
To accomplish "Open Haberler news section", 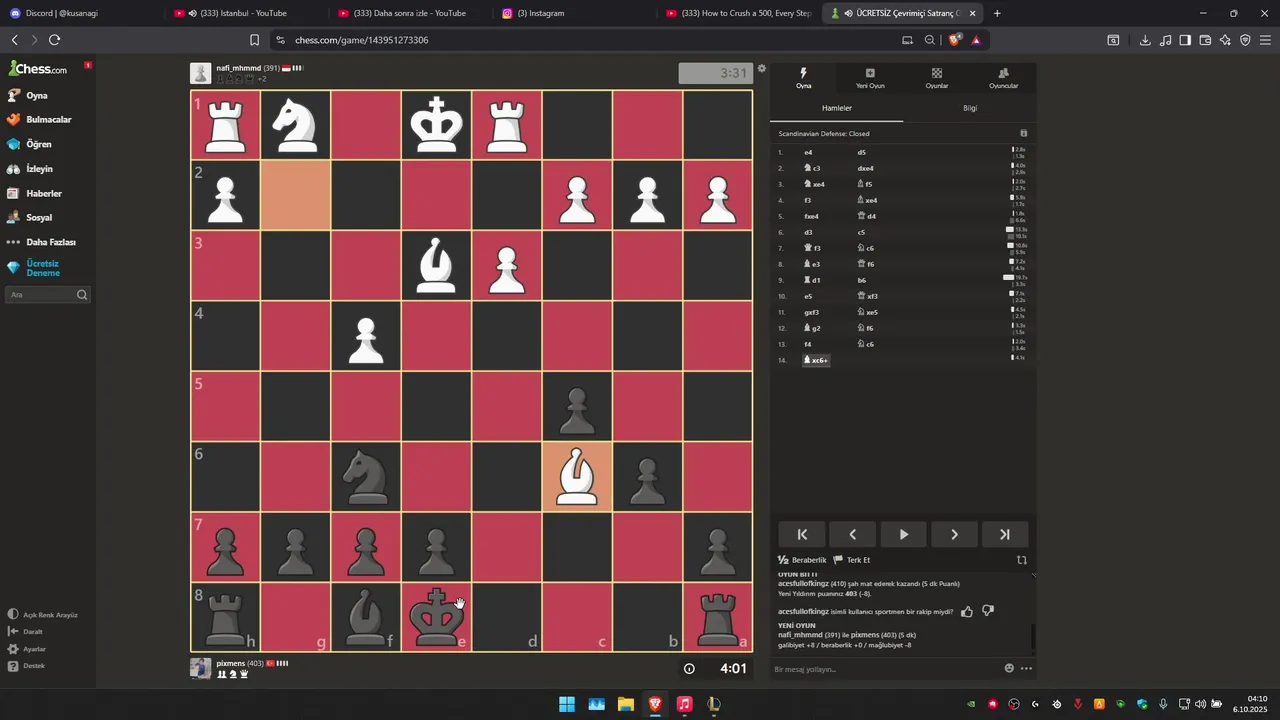I will [x=35, y=193].
